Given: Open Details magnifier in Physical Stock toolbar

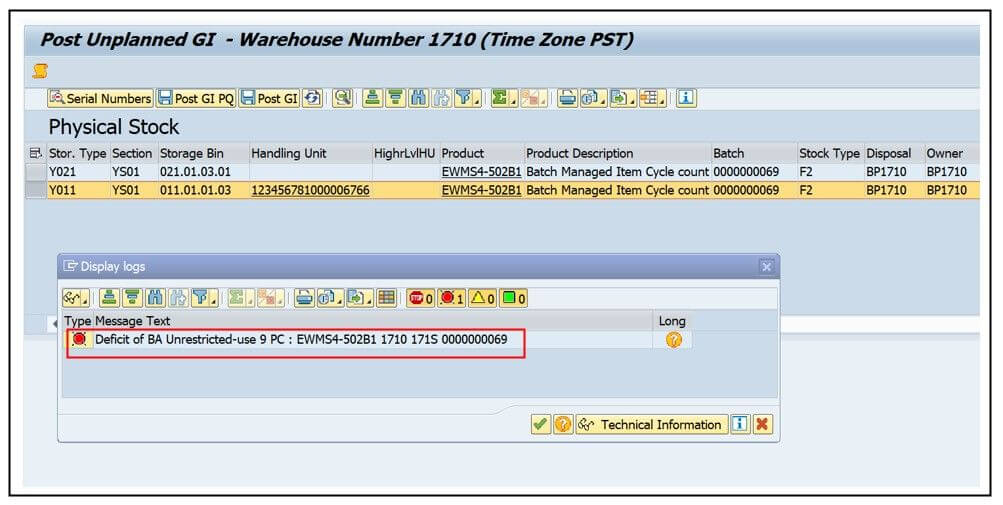Looking at the screenshot, I should [x=343, y=98].
